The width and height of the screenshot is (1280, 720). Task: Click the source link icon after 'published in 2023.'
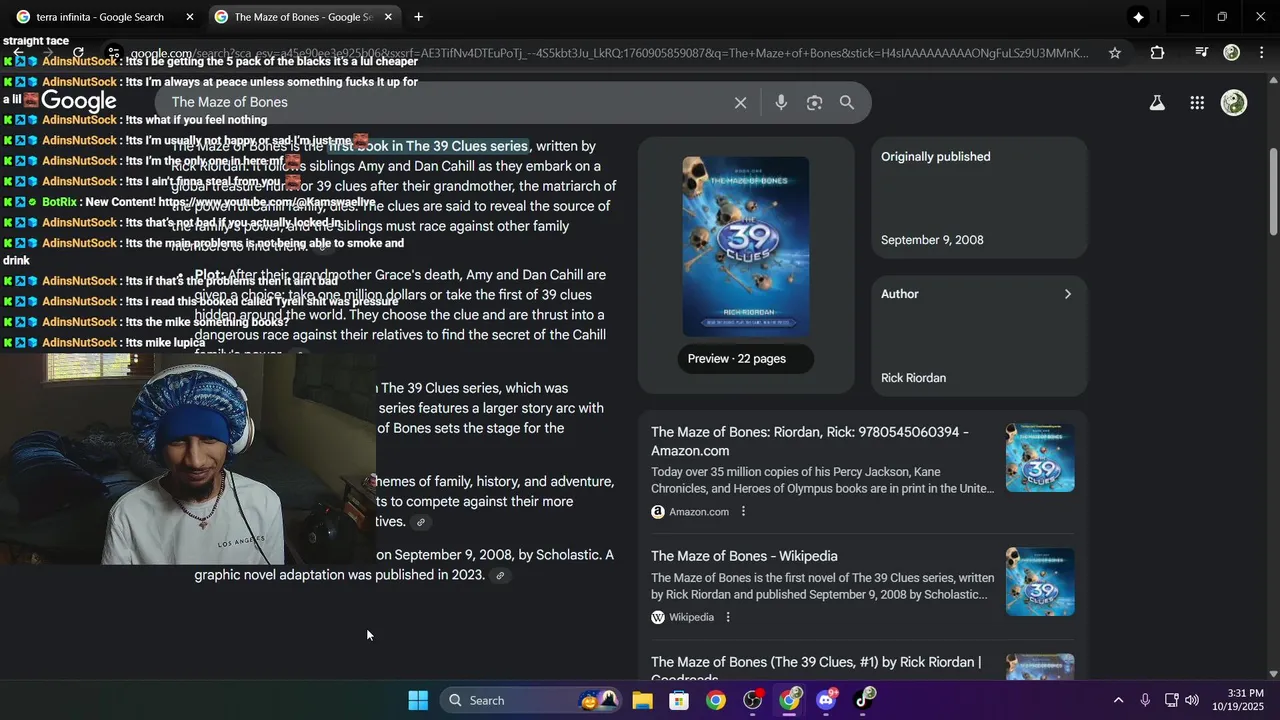click(500, 575)
